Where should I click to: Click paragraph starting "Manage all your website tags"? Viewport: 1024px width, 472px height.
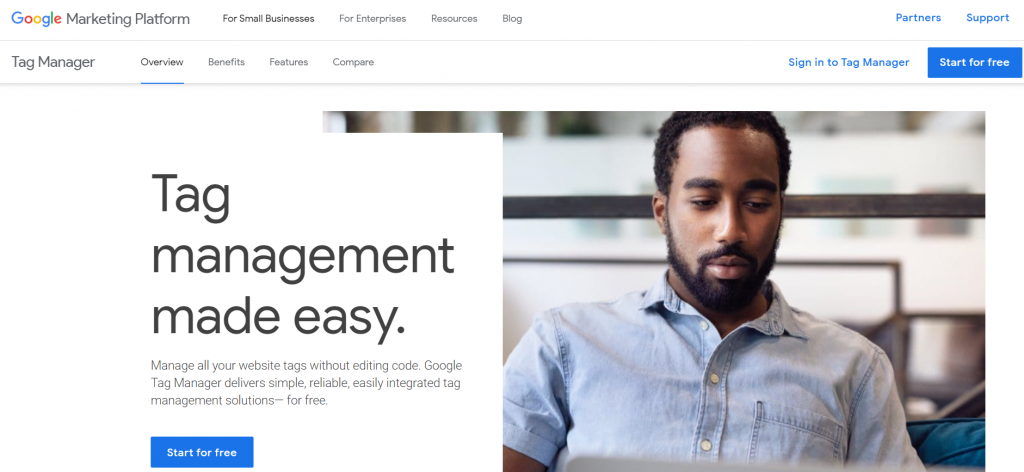(306, 383)
